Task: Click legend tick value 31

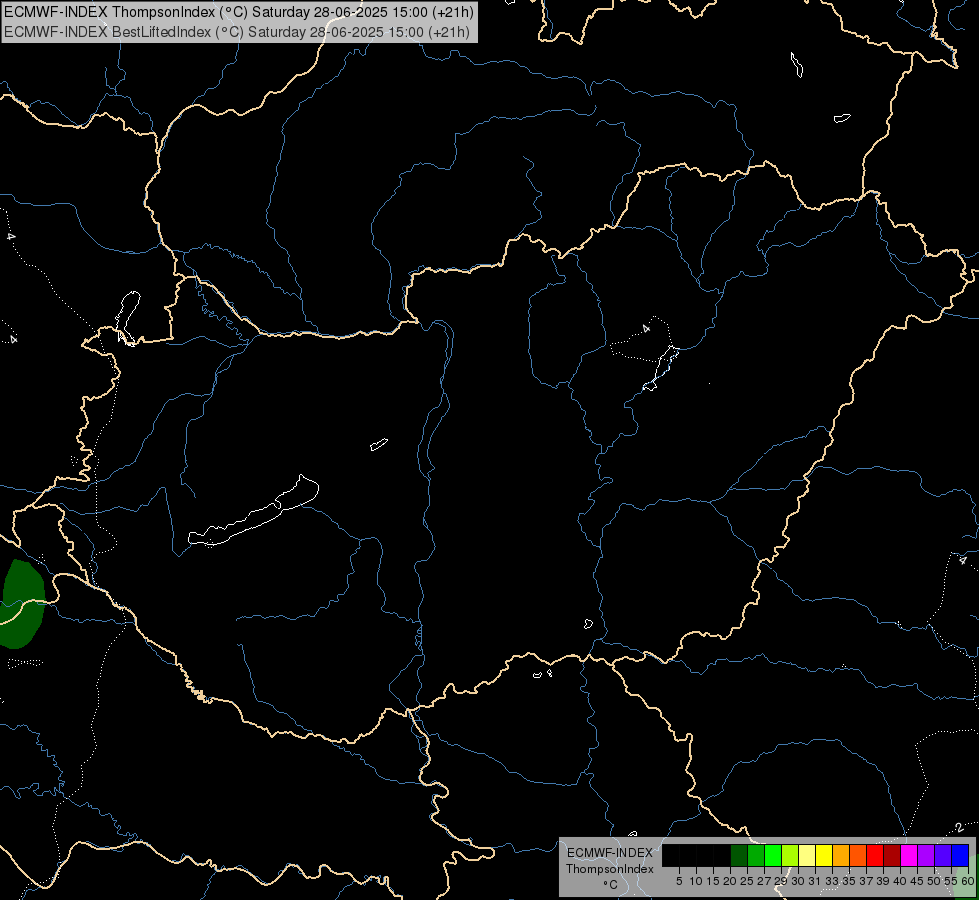Action: click(814, 881)
